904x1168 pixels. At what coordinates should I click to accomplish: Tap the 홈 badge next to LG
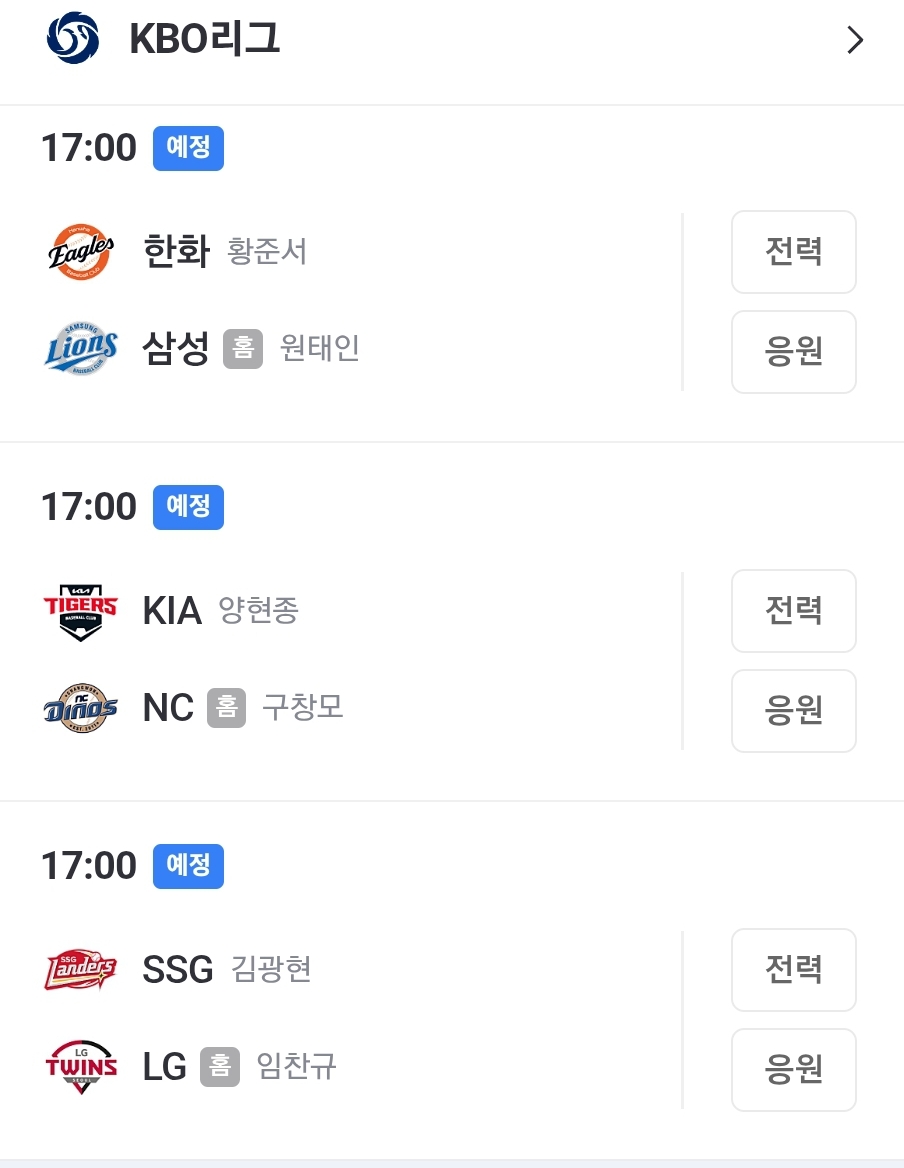click(x=220, y=1067)
